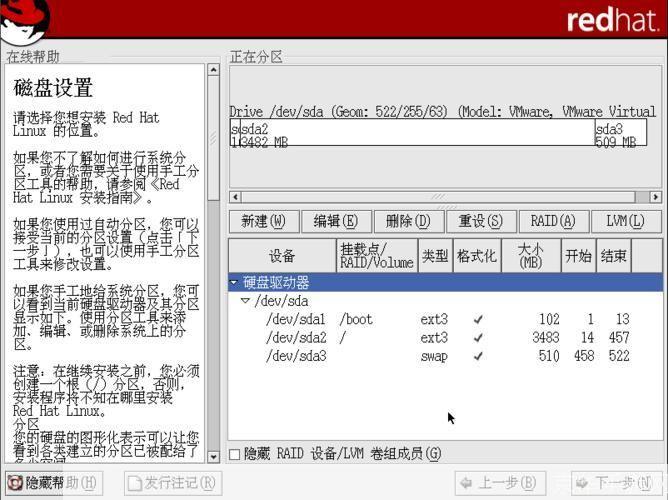This screenshot has height=500, width=668.
Task: Click the help panel scroll-up arrow
Action: (213, 70)
